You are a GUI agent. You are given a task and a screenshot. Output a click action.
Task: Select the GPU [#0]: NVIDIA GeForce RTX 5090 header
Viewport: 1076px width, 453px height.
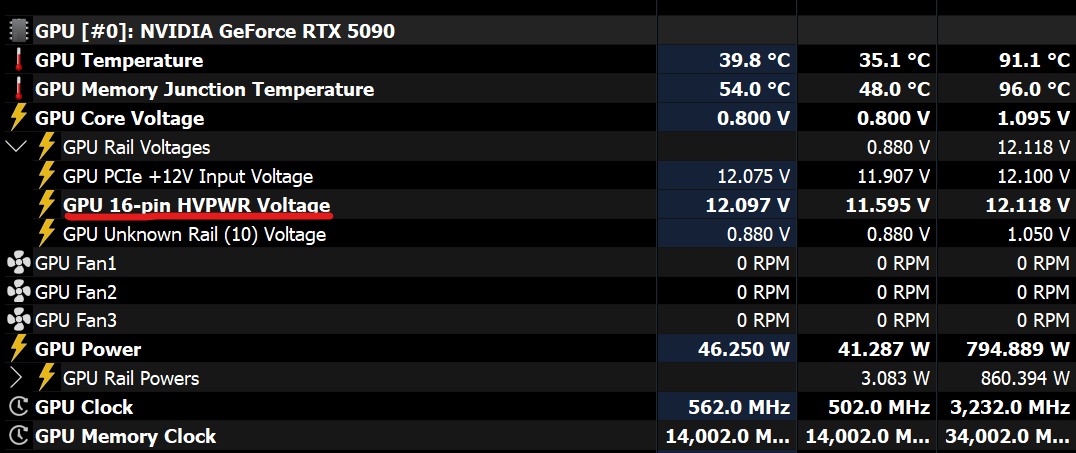[x=215, y=31]
